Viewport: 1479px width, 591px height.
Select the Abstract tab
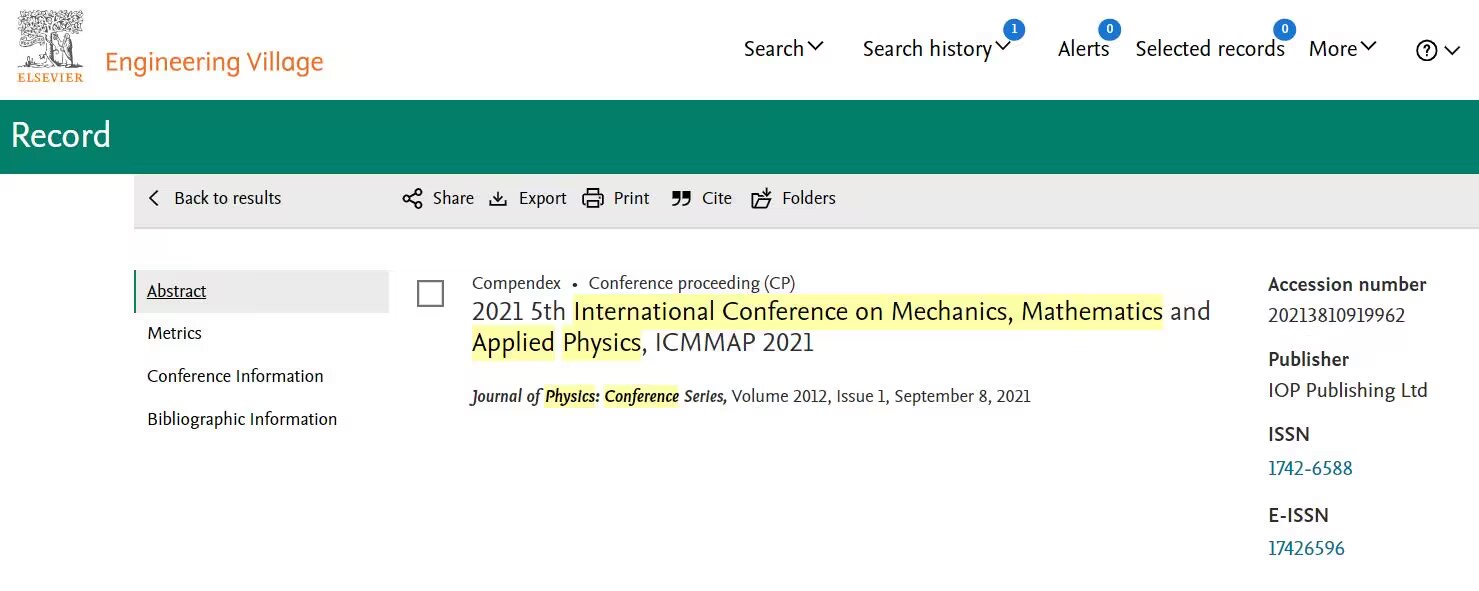pos(261,291)
